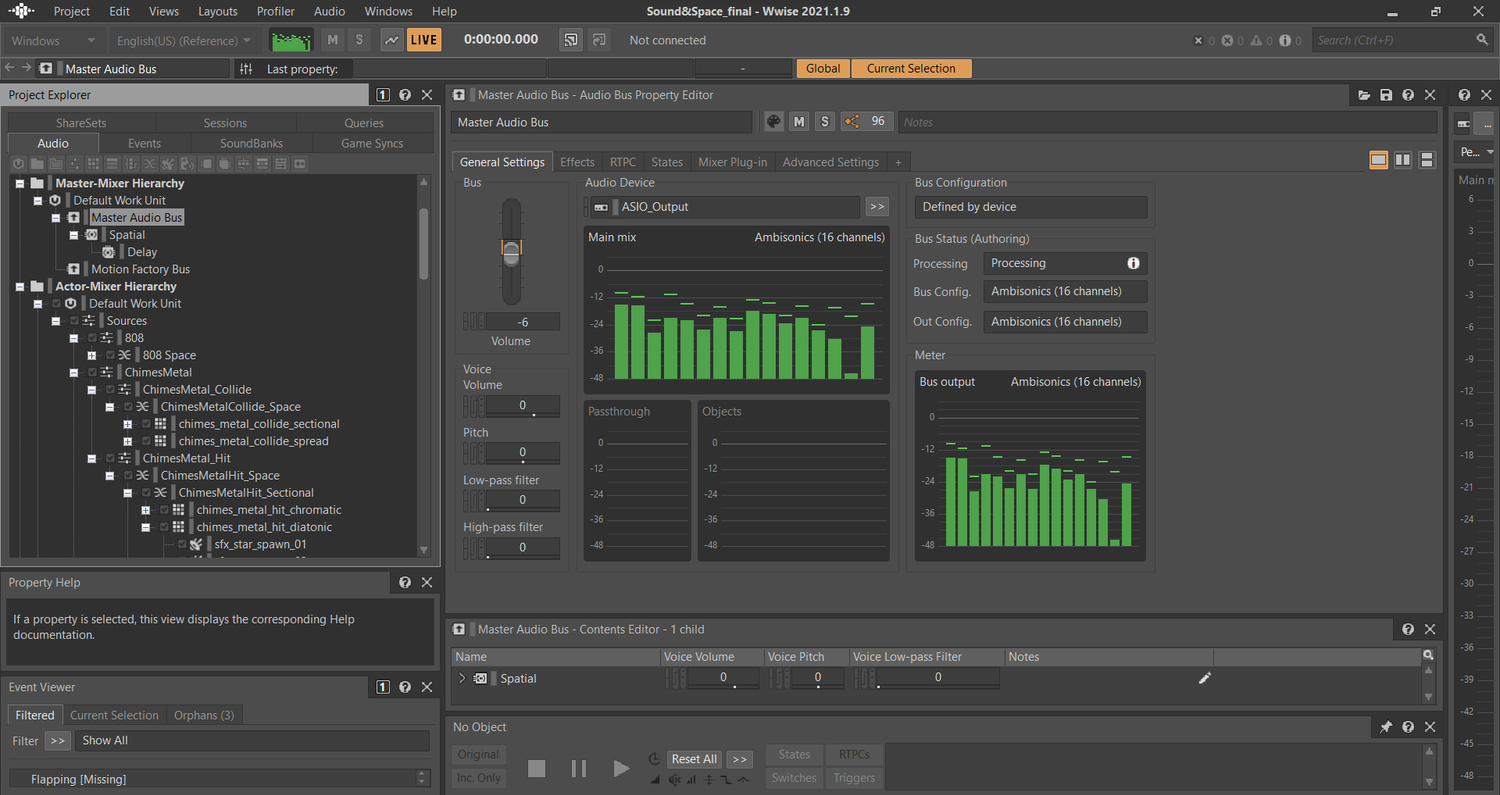The width and height of the screenshot is (1500, 795).
Task: Select the single-pane layout icon
Action: 1379,160
